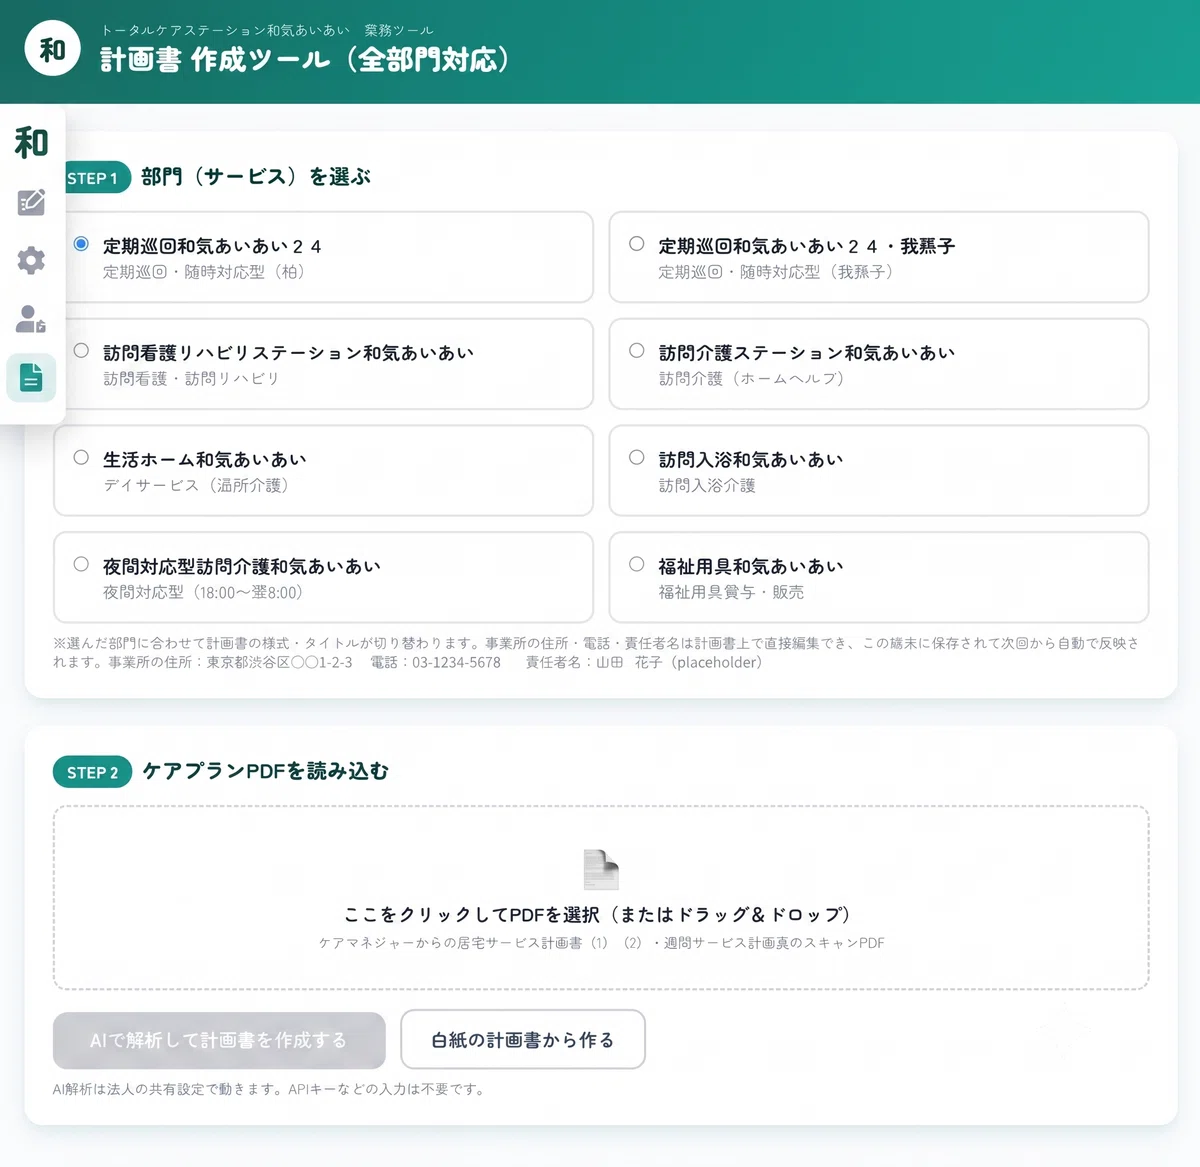The height and width of the screenshot is (1167, 1200).
Task: Click 白紙の計画書から作る button
Action: [x=523, y=1040]
